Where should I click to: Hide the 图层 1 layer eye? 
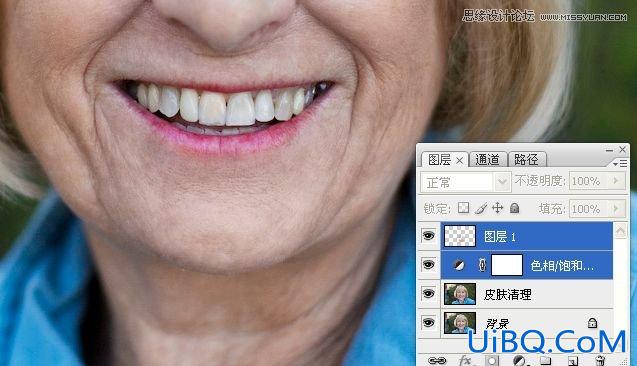[x=428, y=236]
